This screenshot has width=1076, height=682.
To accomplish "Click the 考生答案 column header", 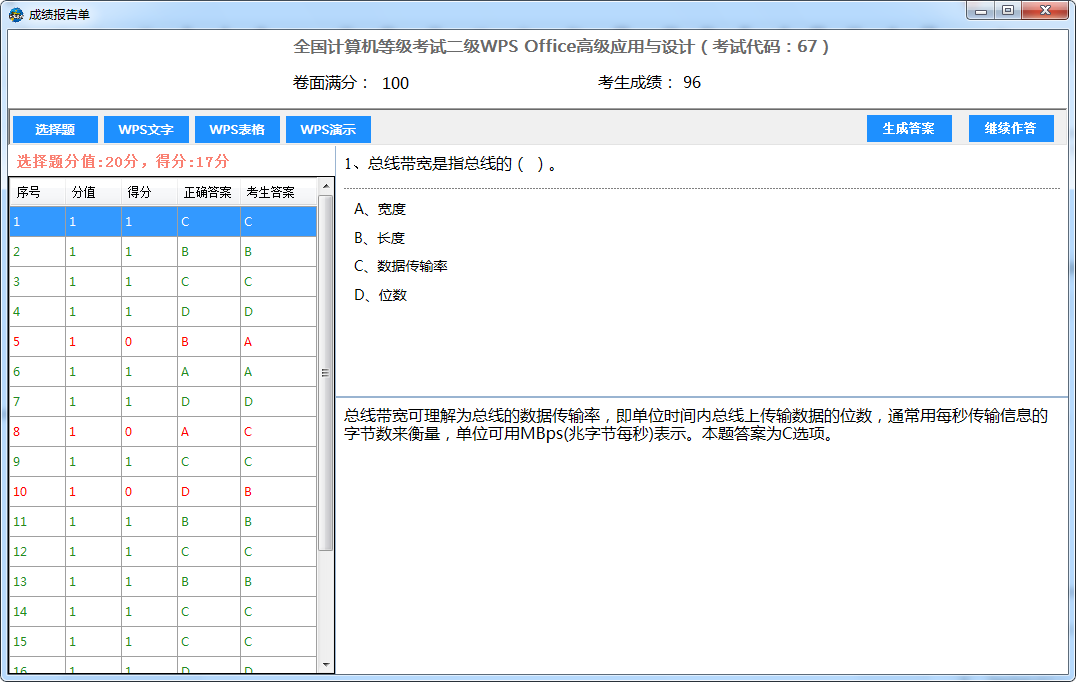I will pyautogui.click(x=279, y=192).
